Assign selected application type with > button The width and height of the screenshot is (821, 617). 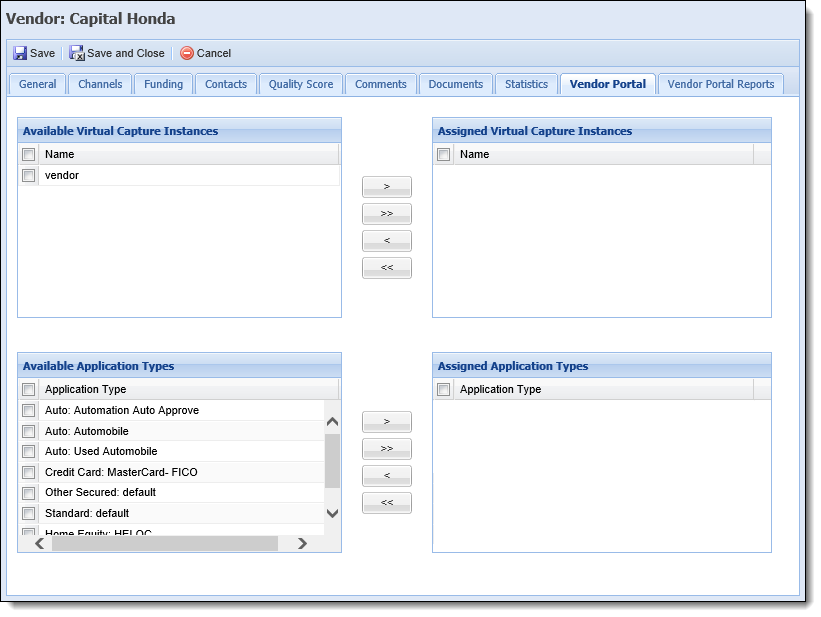click(386, 422)
